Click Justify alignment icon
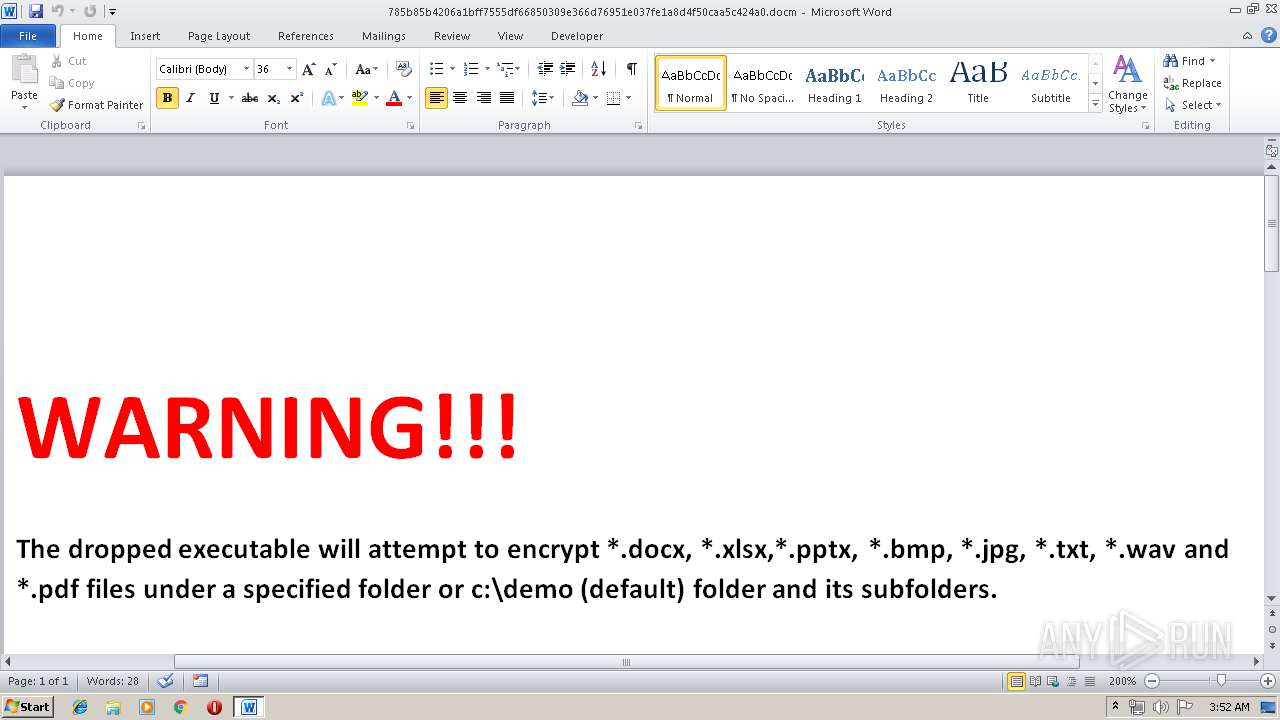The width and height of the screenshot is (1280, 720). 507,98
